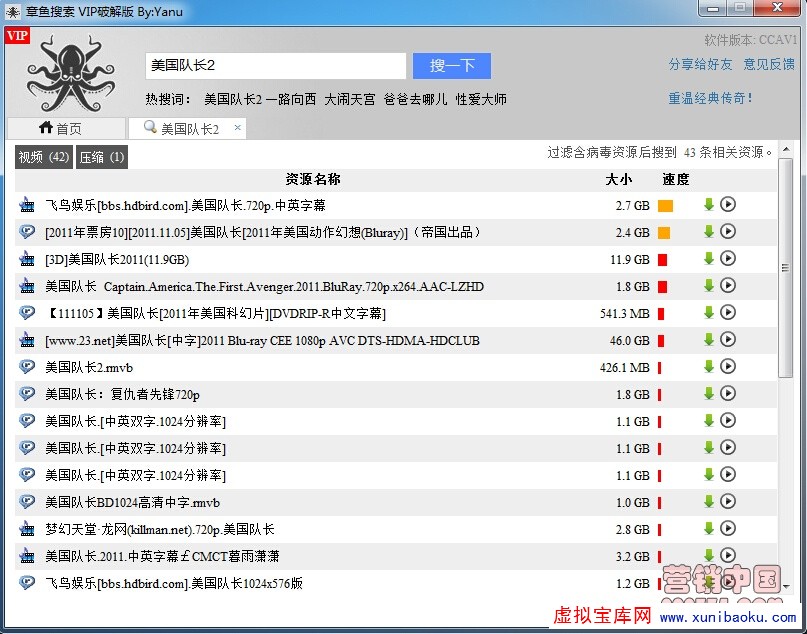Download the first 飞鸟娱乐 720p 中英字幕 result
This screenshot has height=634, width=807.
(x=709, y=205)
